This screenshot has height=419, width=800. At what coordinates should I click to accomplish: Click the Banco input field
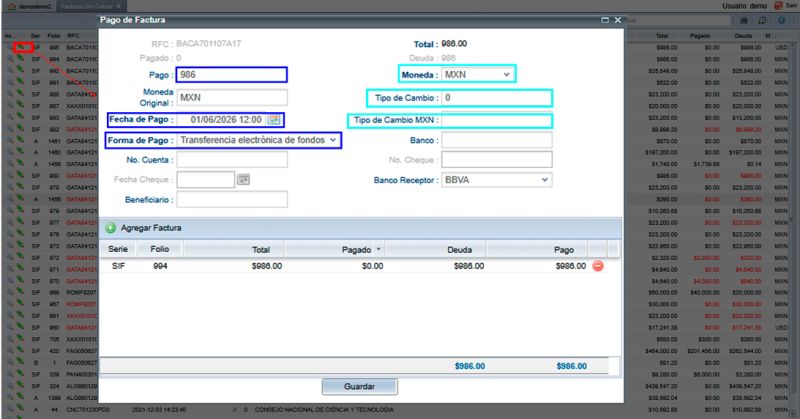click(x=496, y=140)
